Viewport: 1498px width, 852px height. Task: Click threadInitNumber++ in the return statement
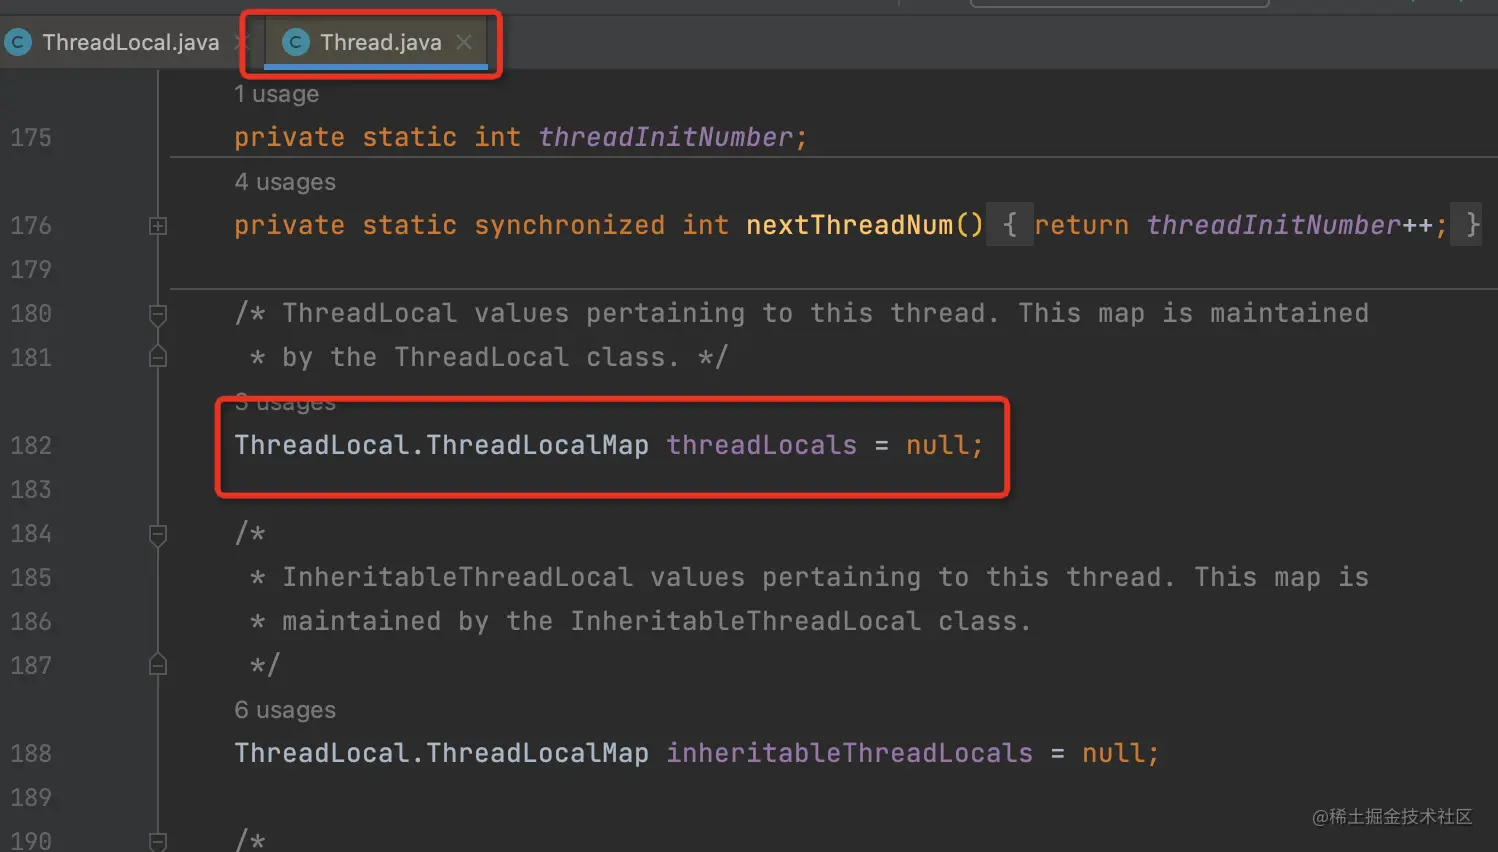[1289, 225]
